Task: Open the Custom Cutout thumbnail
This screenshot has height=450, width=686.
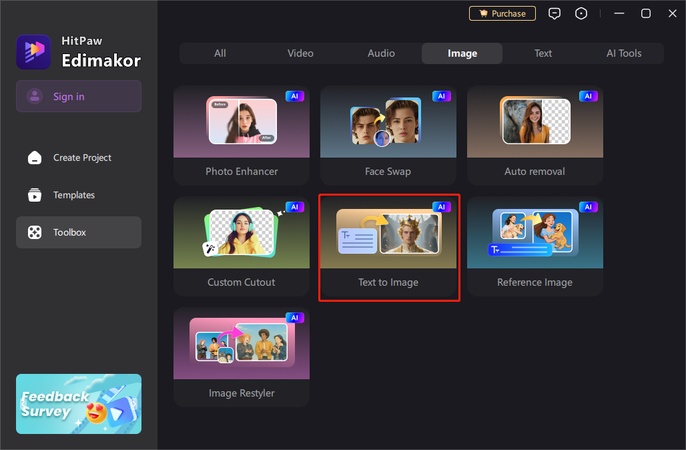Action: 242,232
